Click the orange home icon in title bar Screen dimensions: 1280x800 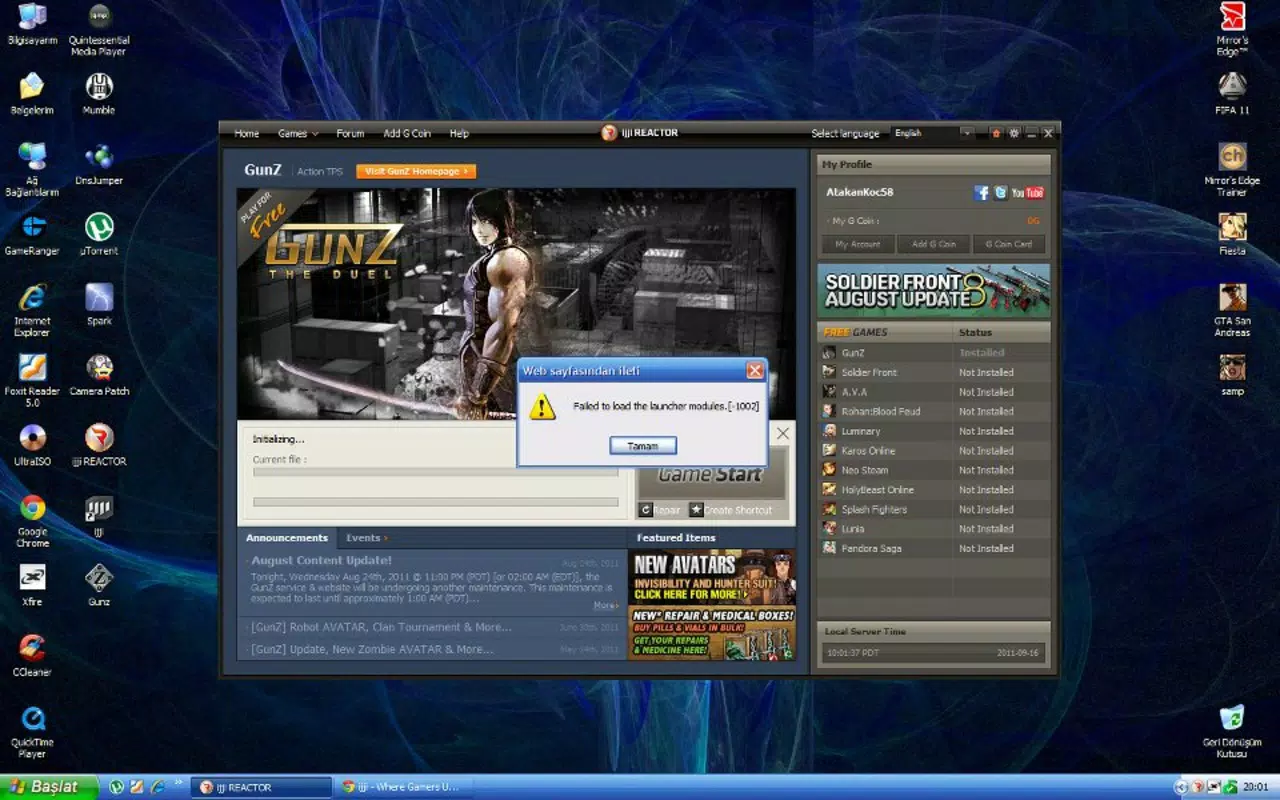pos(995,133)
